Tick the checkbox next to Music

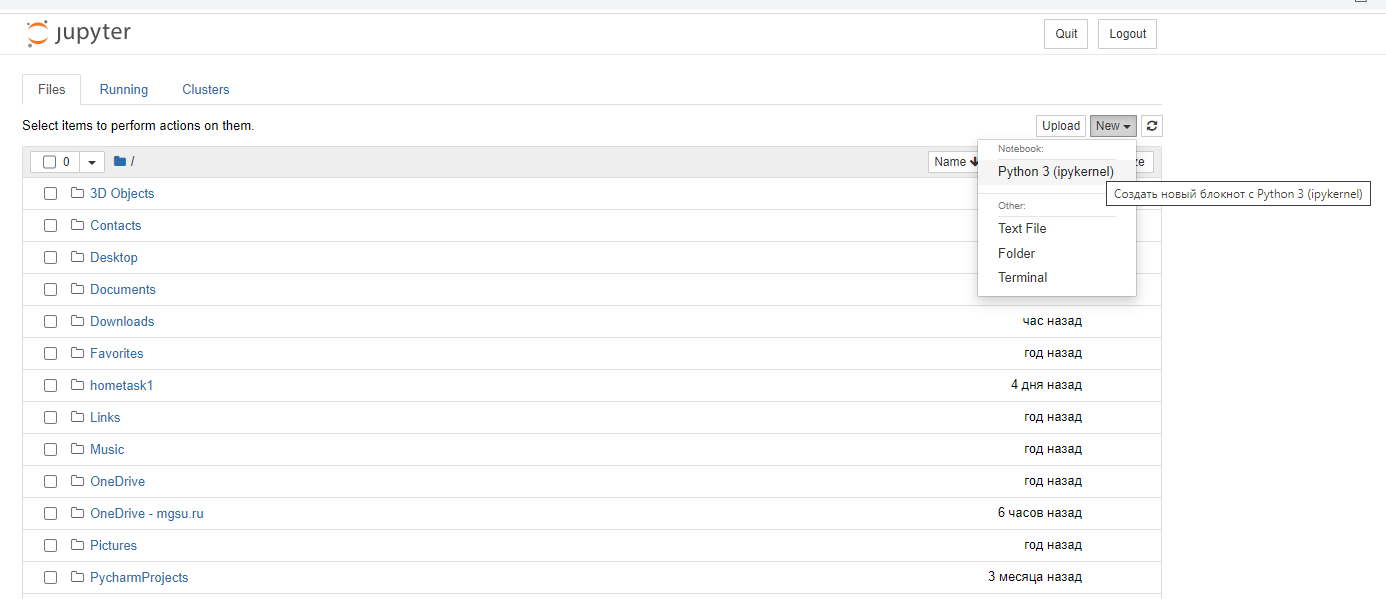point(50,449)
